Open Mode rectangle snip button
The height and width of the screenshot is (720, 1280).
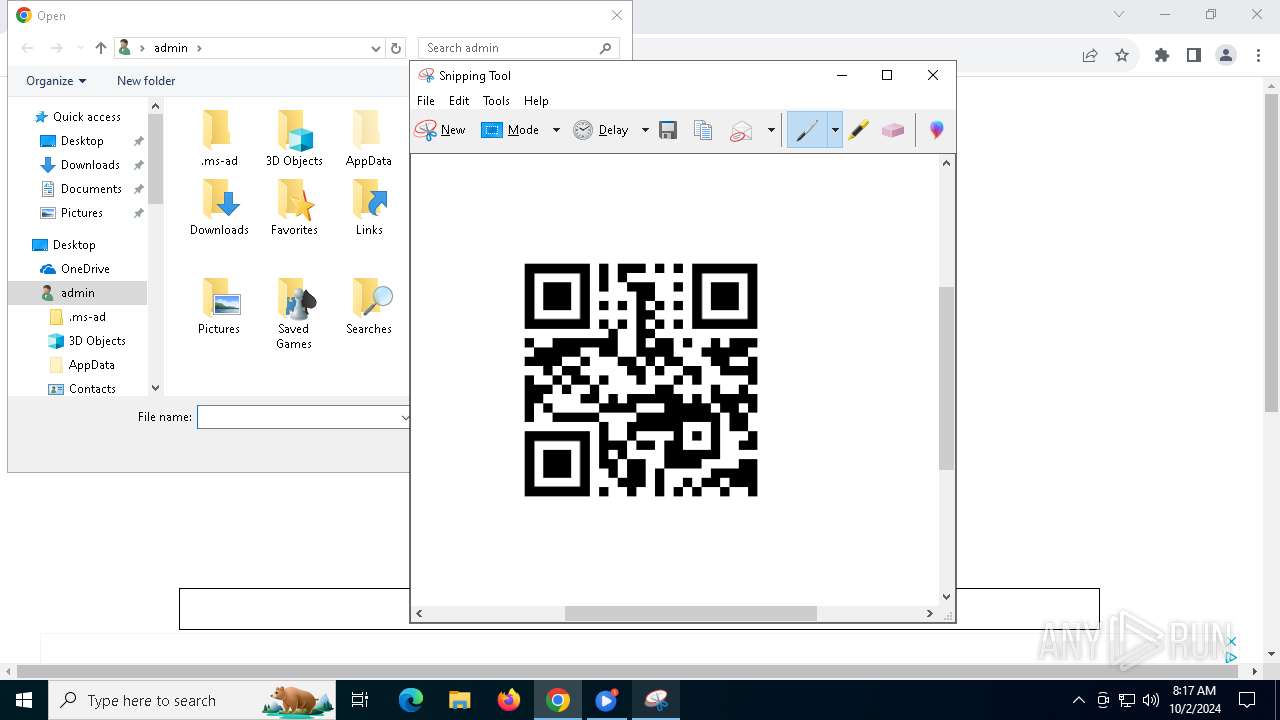(x=510, y=130)
